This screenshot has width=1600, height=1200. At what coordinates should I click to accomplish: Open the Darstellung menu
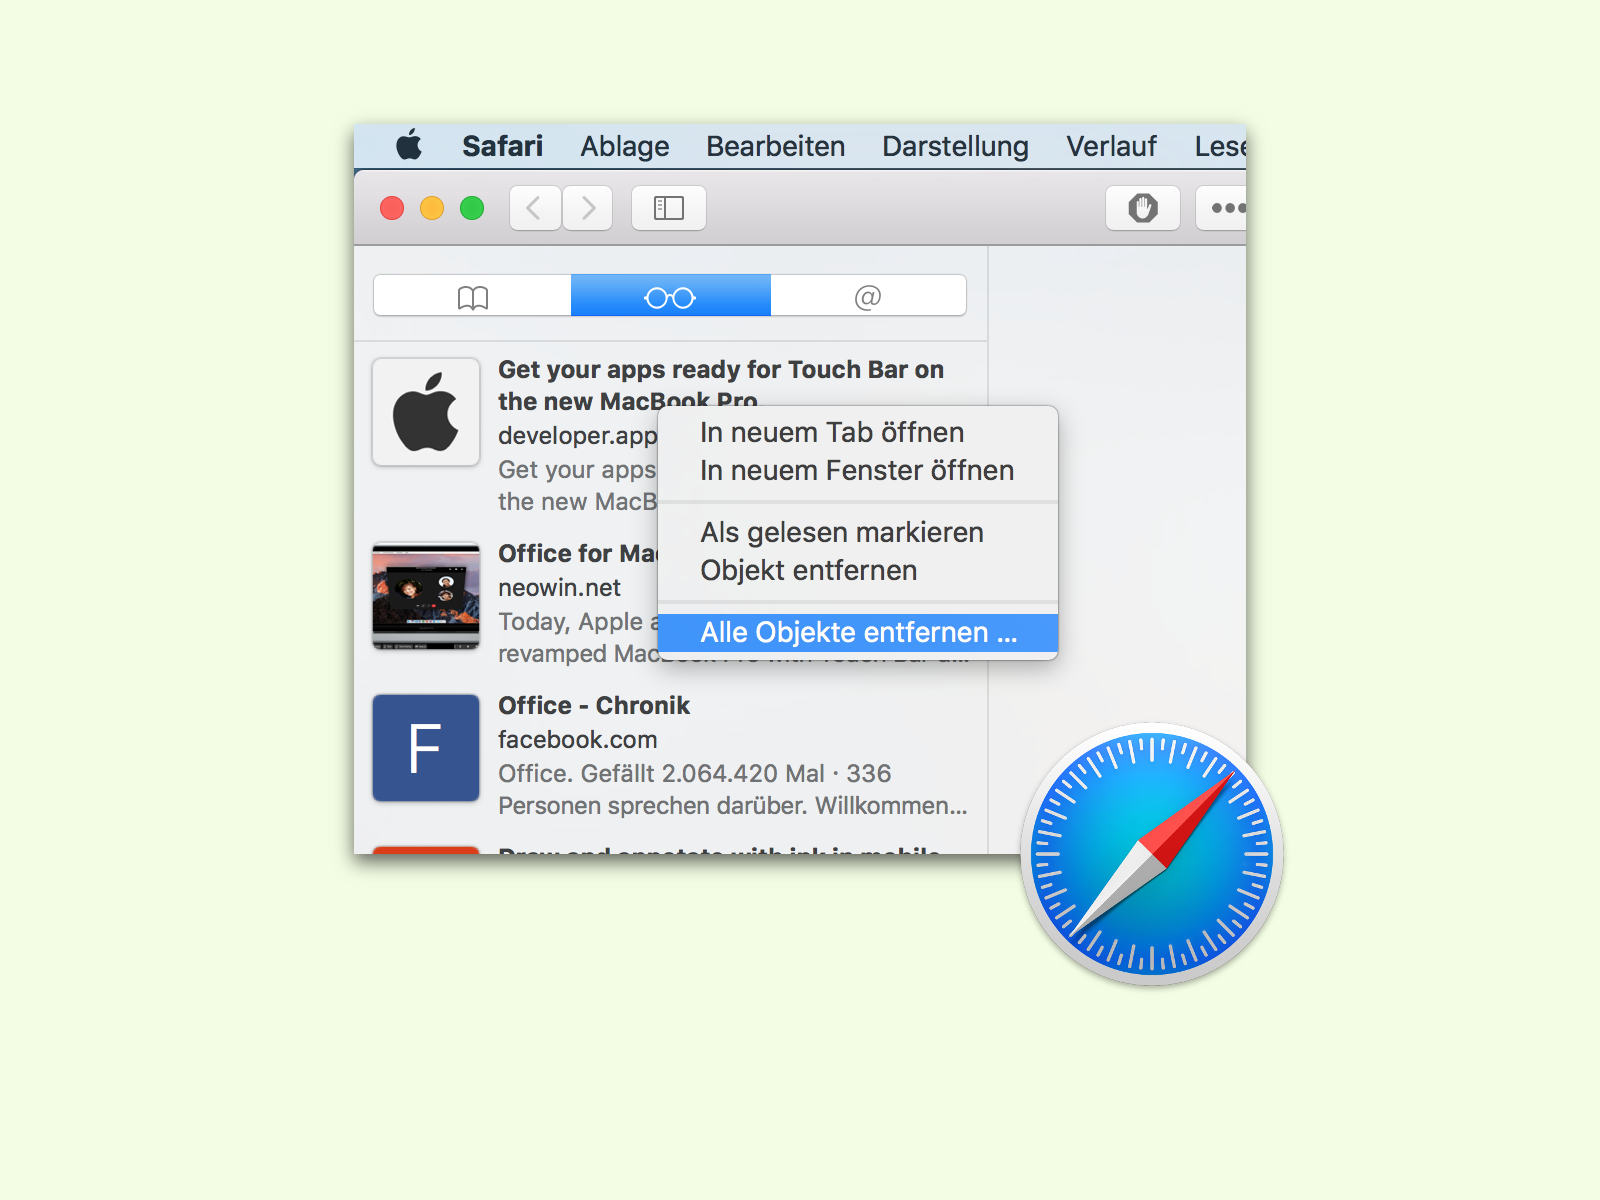pyautogui.click(x=955, y=146)
